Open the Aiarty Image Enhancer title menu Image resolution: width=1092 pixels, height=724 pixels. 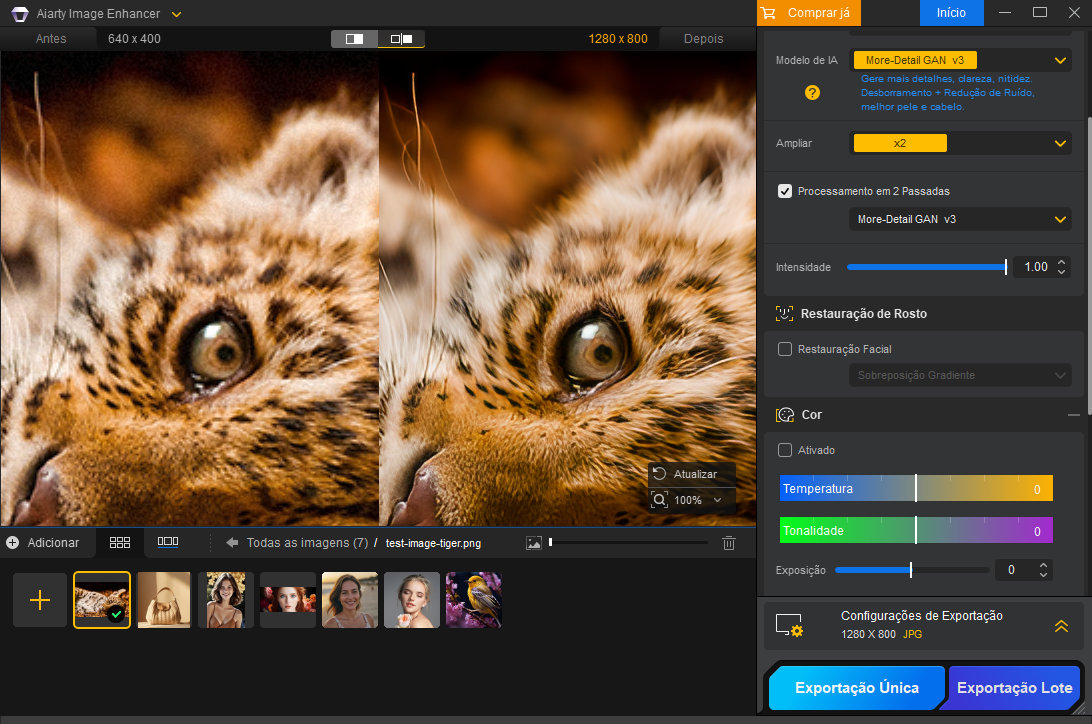pyautogui.click(x=176, y=14)
